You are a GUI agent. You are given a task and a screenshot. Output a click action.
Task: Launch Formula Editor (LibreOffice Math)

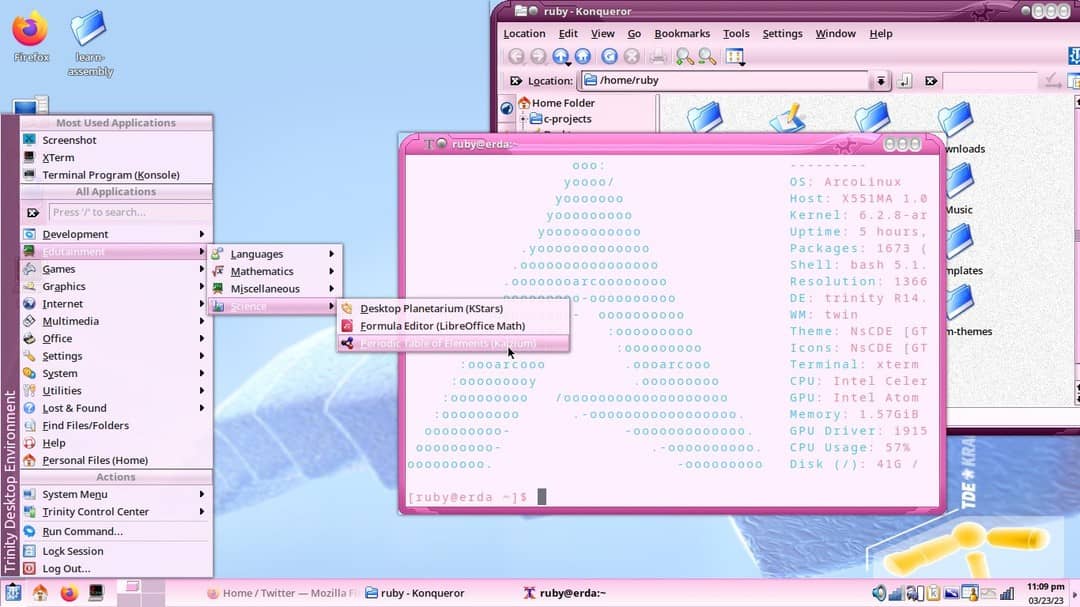click(x=453, y=326)
